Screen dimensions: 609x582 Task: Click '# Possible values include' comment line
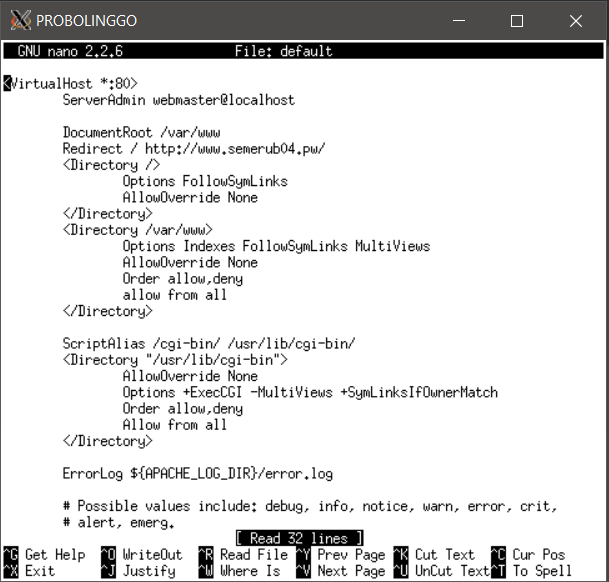pyautogui.click(x=310, y=506)
